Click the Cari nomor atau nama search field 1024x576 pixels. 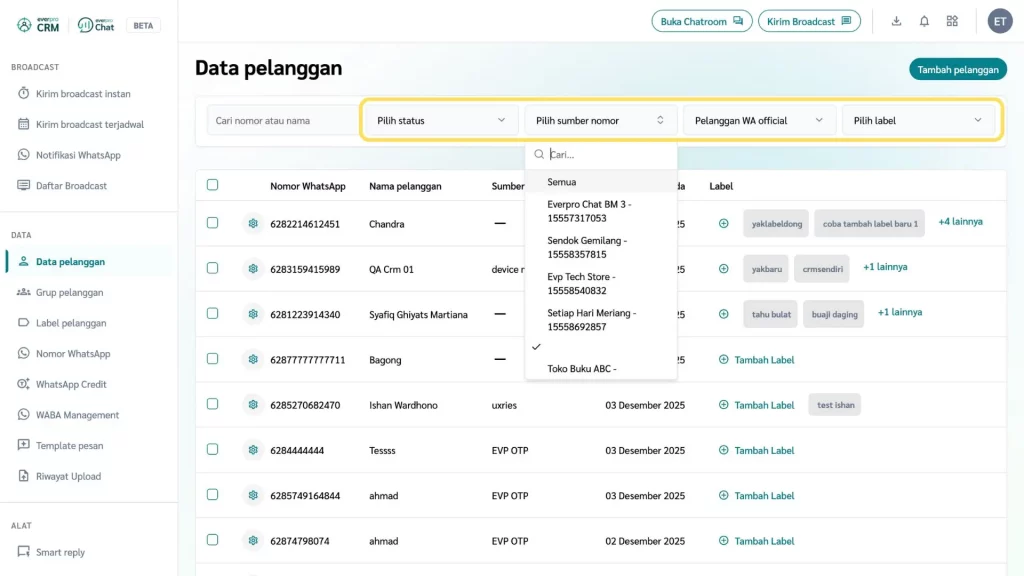[280, 121]
